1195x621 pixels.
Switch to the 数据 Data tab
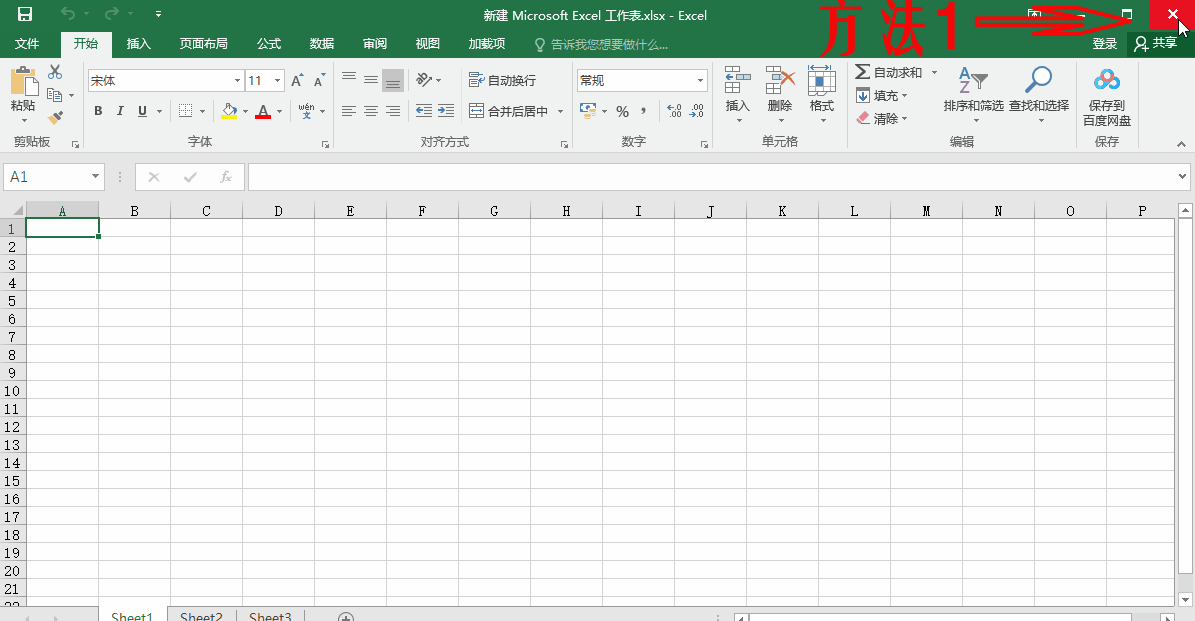click(x=322, y=44)
